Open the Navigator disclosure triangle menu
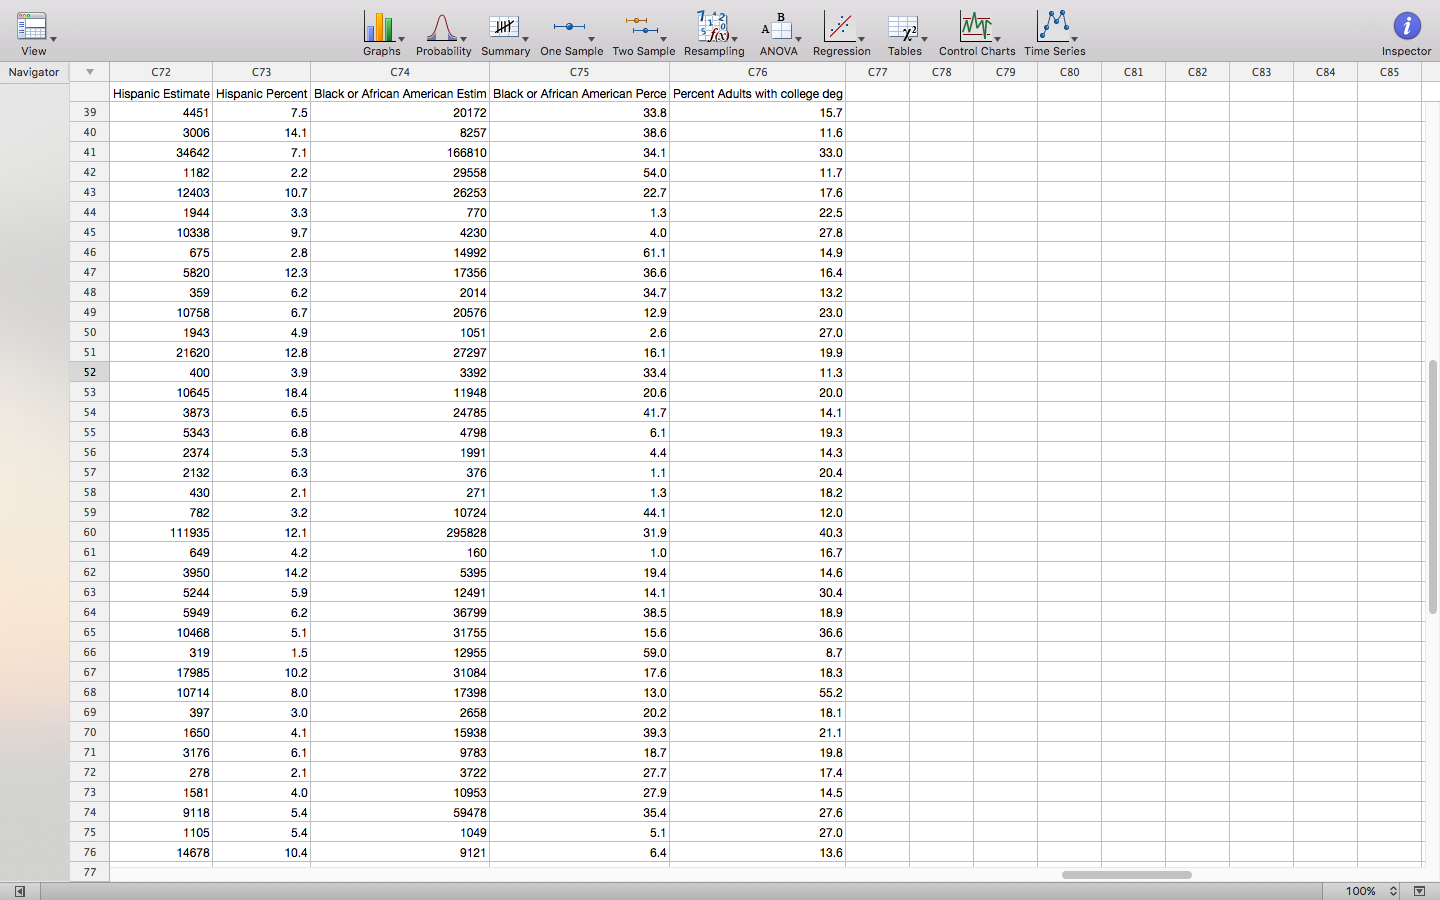This screenshot has width=1440, height=900. tap(90, 72)
